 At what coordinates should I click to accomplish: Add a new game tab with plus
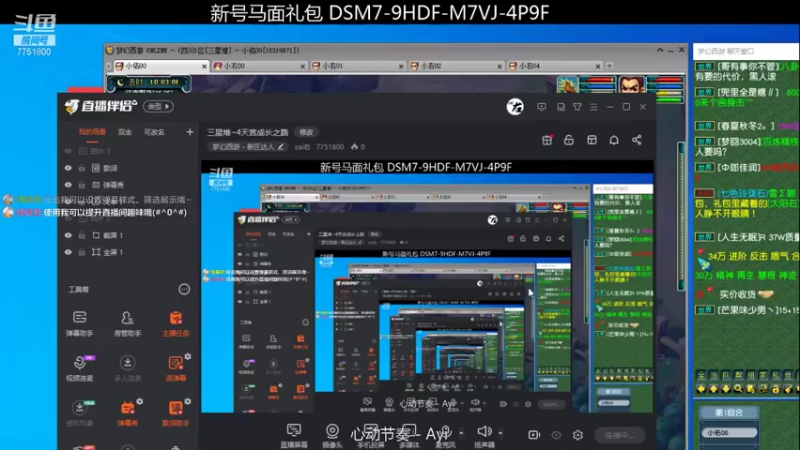click(609, 66)
